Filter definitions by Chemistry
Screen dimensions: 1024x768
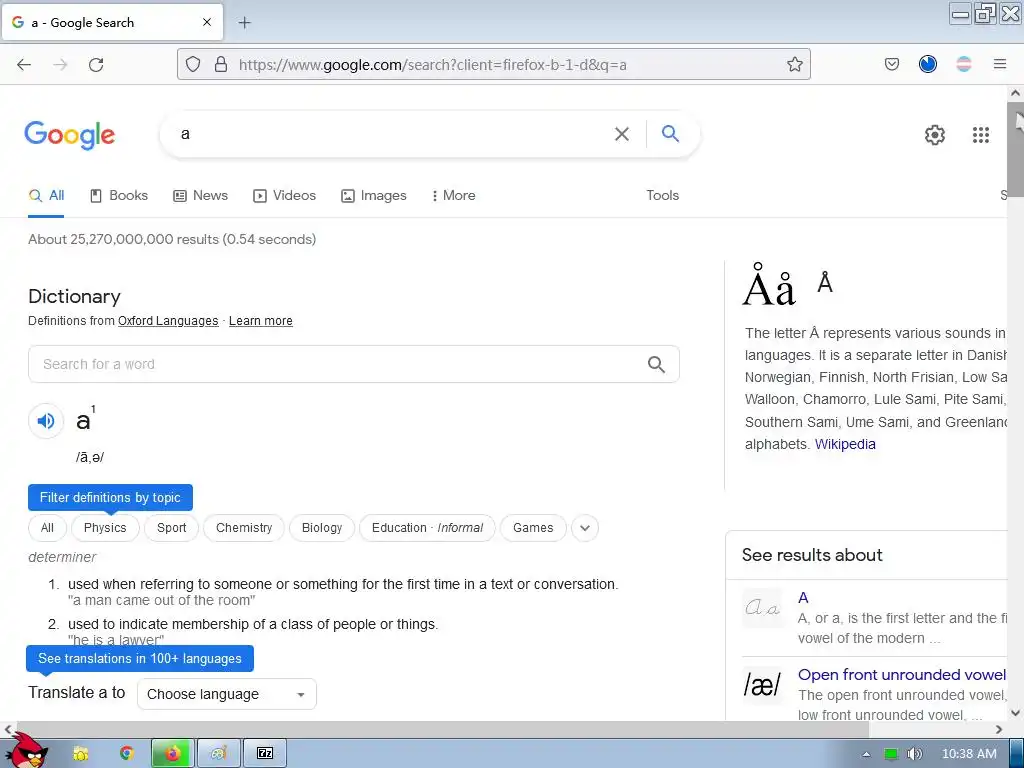pyautogui.click(x=244, y=528)
